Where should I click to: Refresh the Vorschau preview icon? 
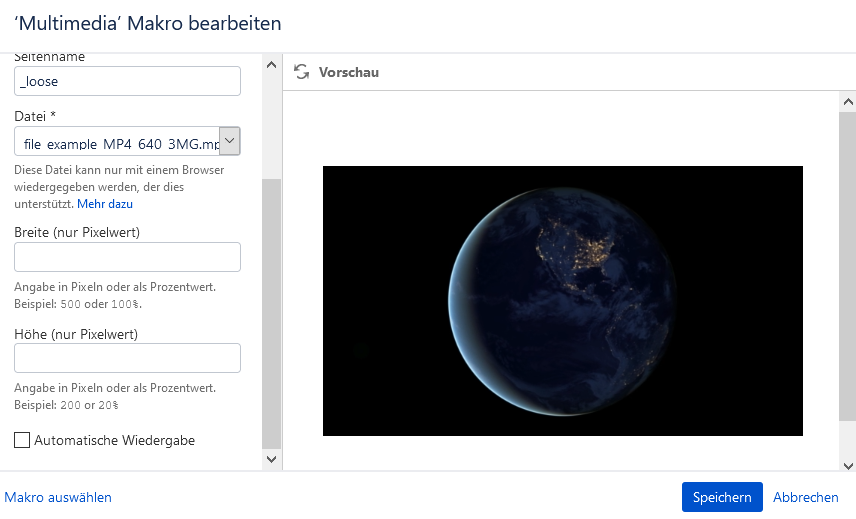point(301,72)
